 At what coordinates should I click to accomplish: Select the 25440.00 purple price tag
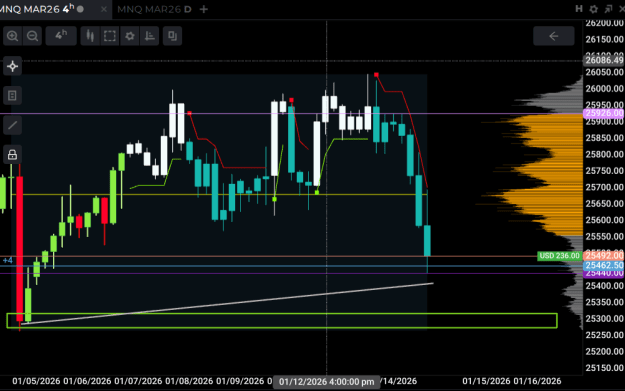coord(604,274)
